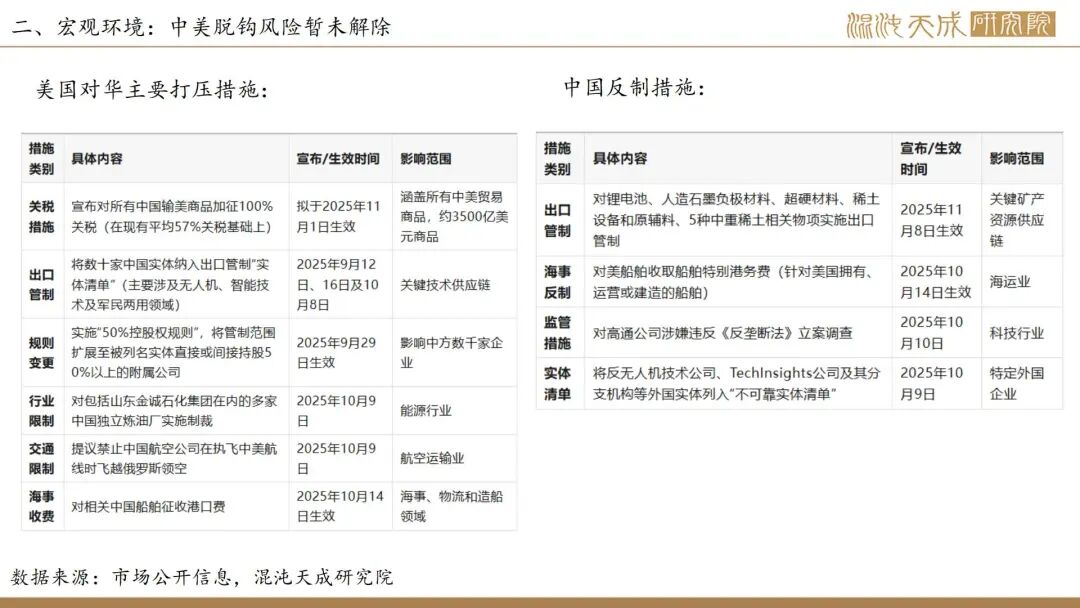The width and height of the screenshot is (1080, 608).
Task: Click 关税措施 category cell
Action: [42, 216]
